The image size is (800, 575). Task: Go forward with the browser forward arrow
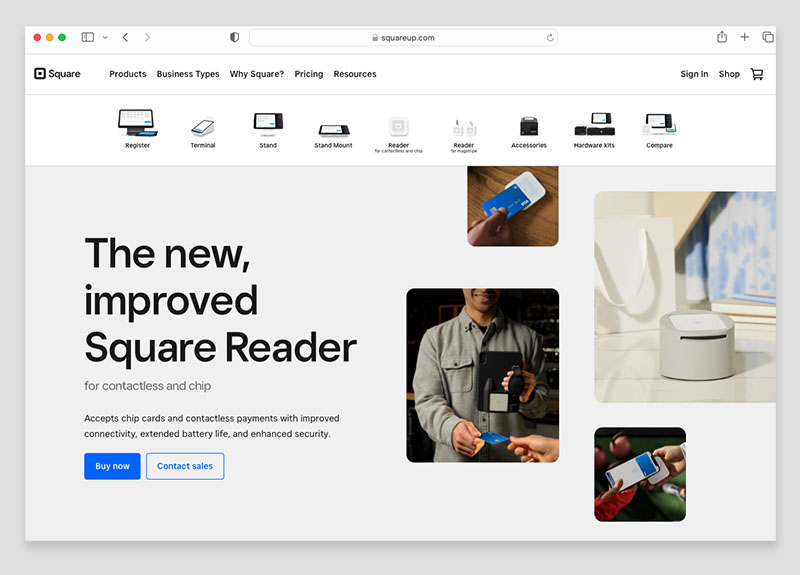coord(147,37)
